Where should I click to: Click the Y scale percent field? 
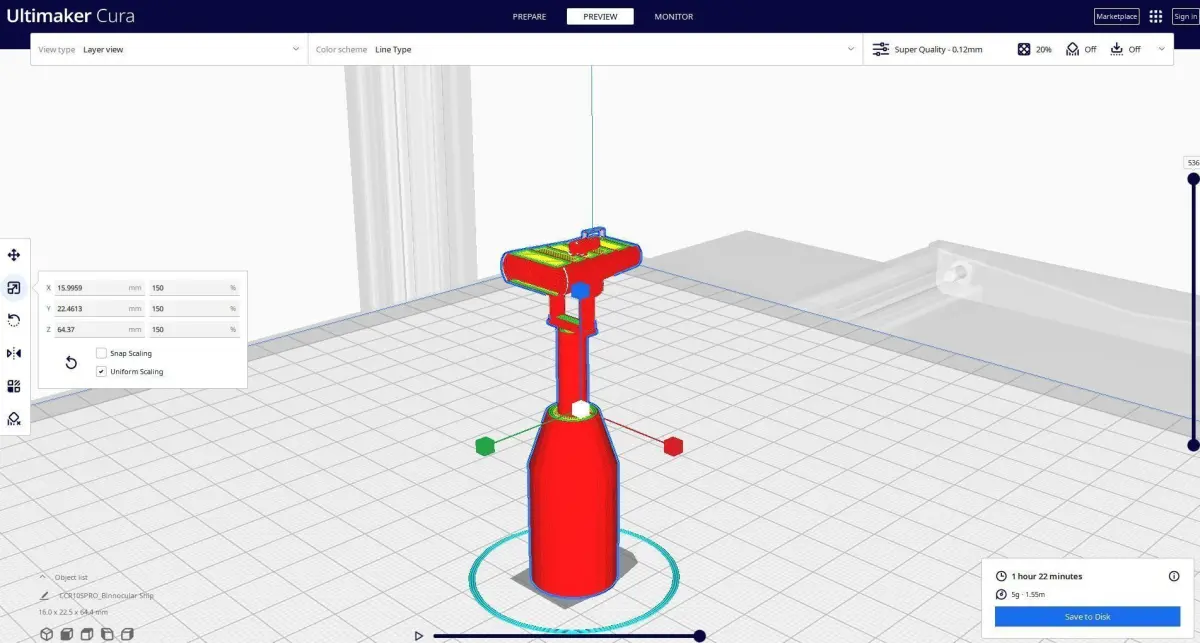(194, 309)
